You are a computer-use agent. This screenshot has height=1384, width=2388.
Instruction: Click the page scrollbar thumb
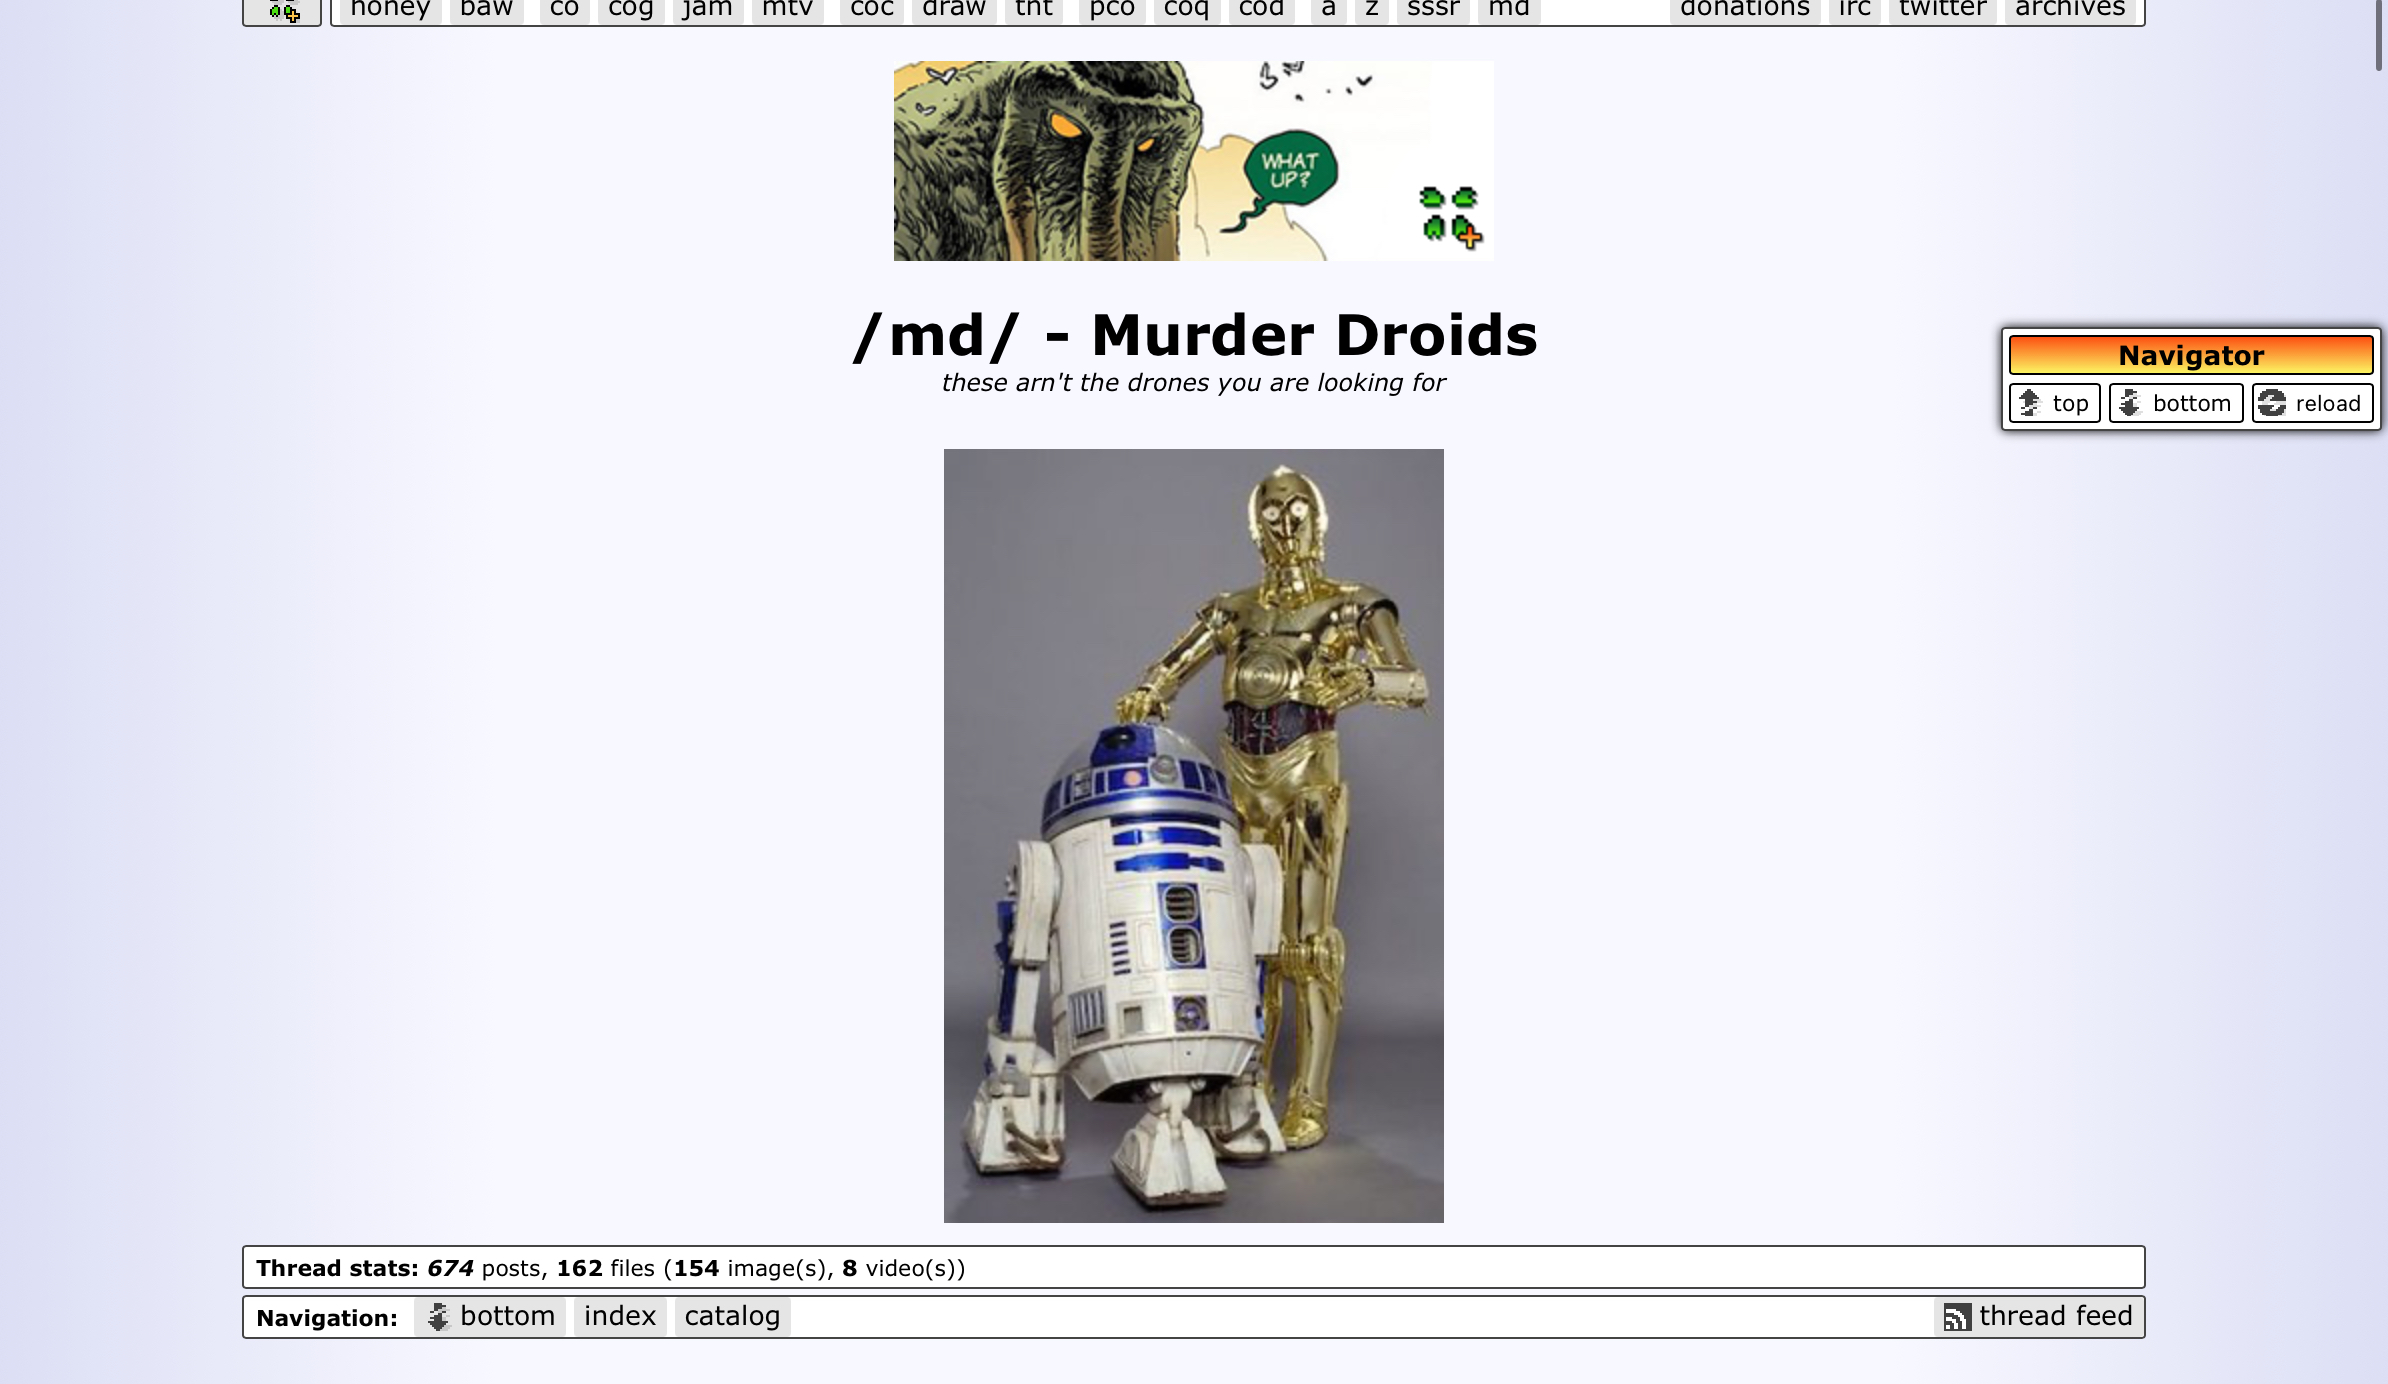2379,35
